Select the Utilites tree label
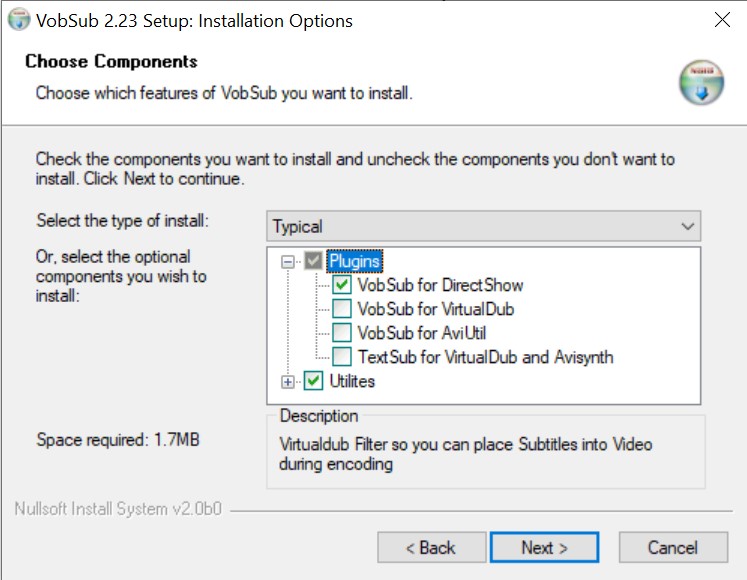 pyautogui.click(x=352, y=381)
